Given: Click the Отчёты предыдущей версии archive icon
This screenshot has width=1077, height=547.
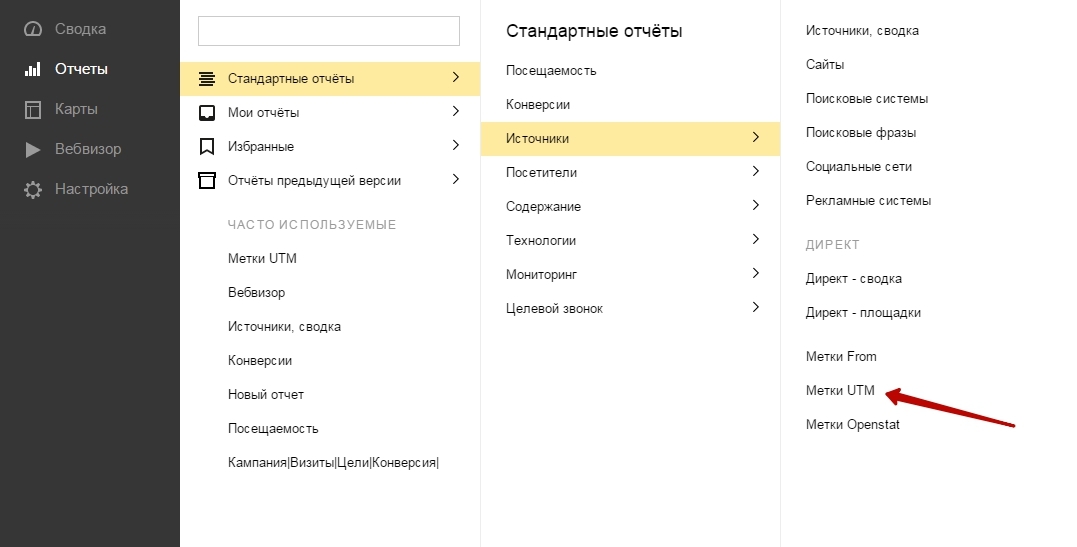Looking at the screenshot, I should [207, 180].
